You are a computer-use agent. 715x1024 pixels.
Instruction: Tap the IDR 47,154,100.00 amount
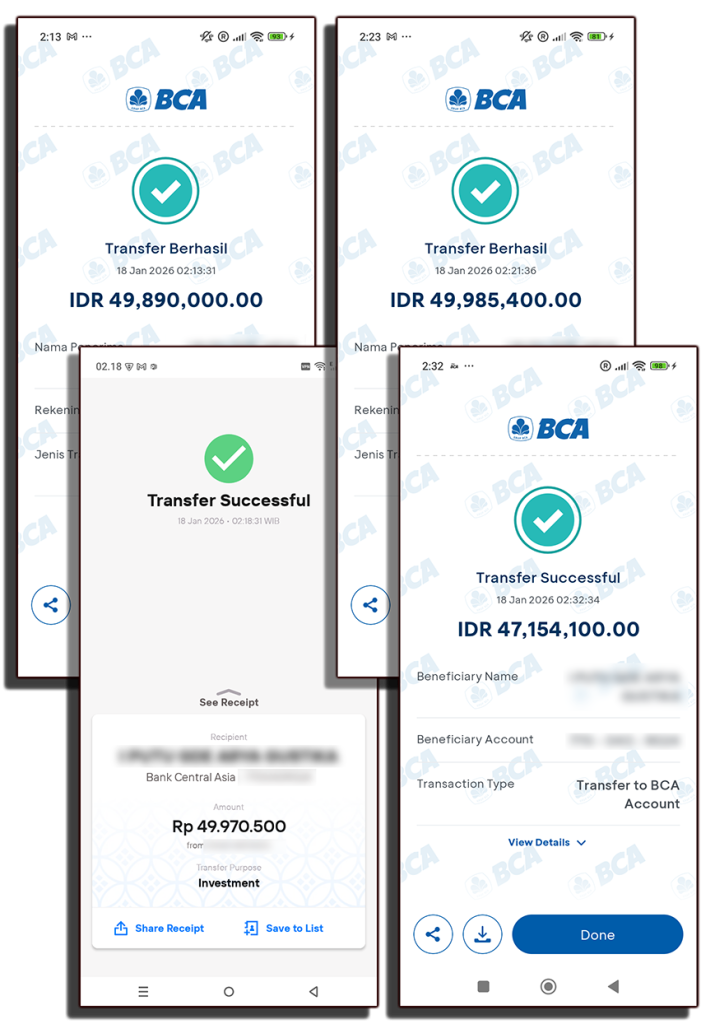[x=548, y=629]
